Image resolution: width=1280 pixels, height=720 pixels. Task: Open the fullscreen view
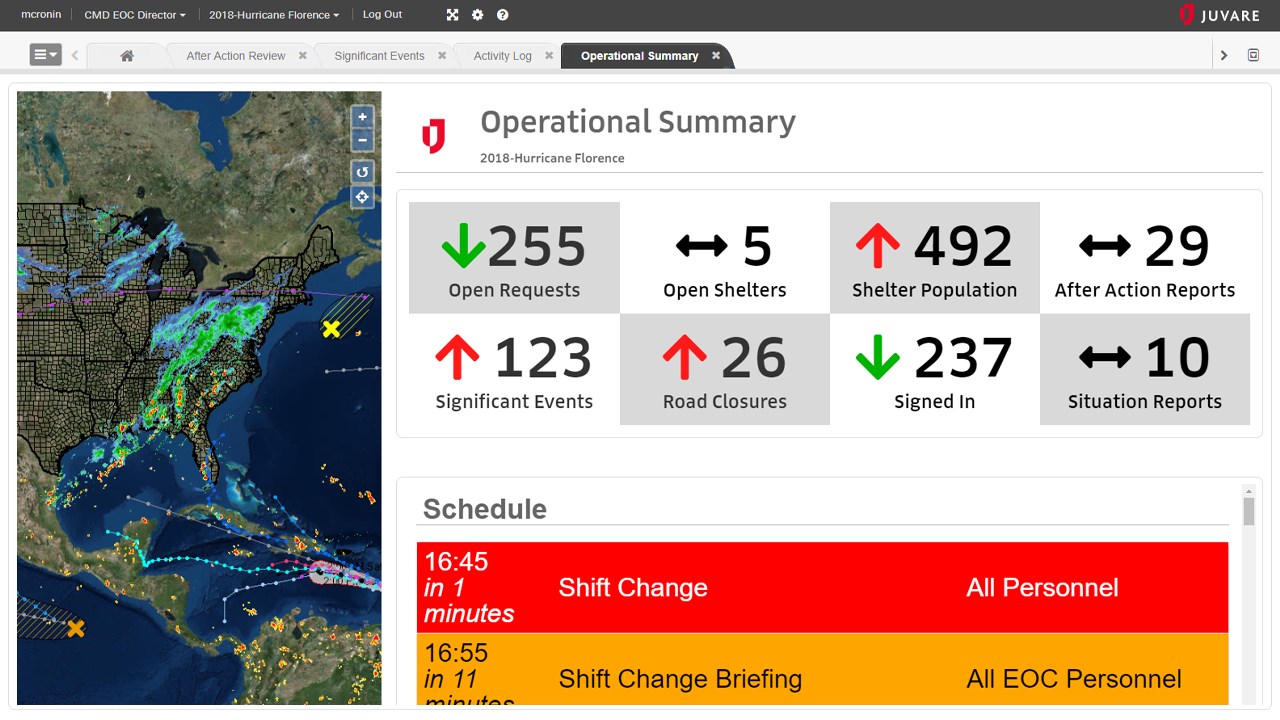[452, 15]
